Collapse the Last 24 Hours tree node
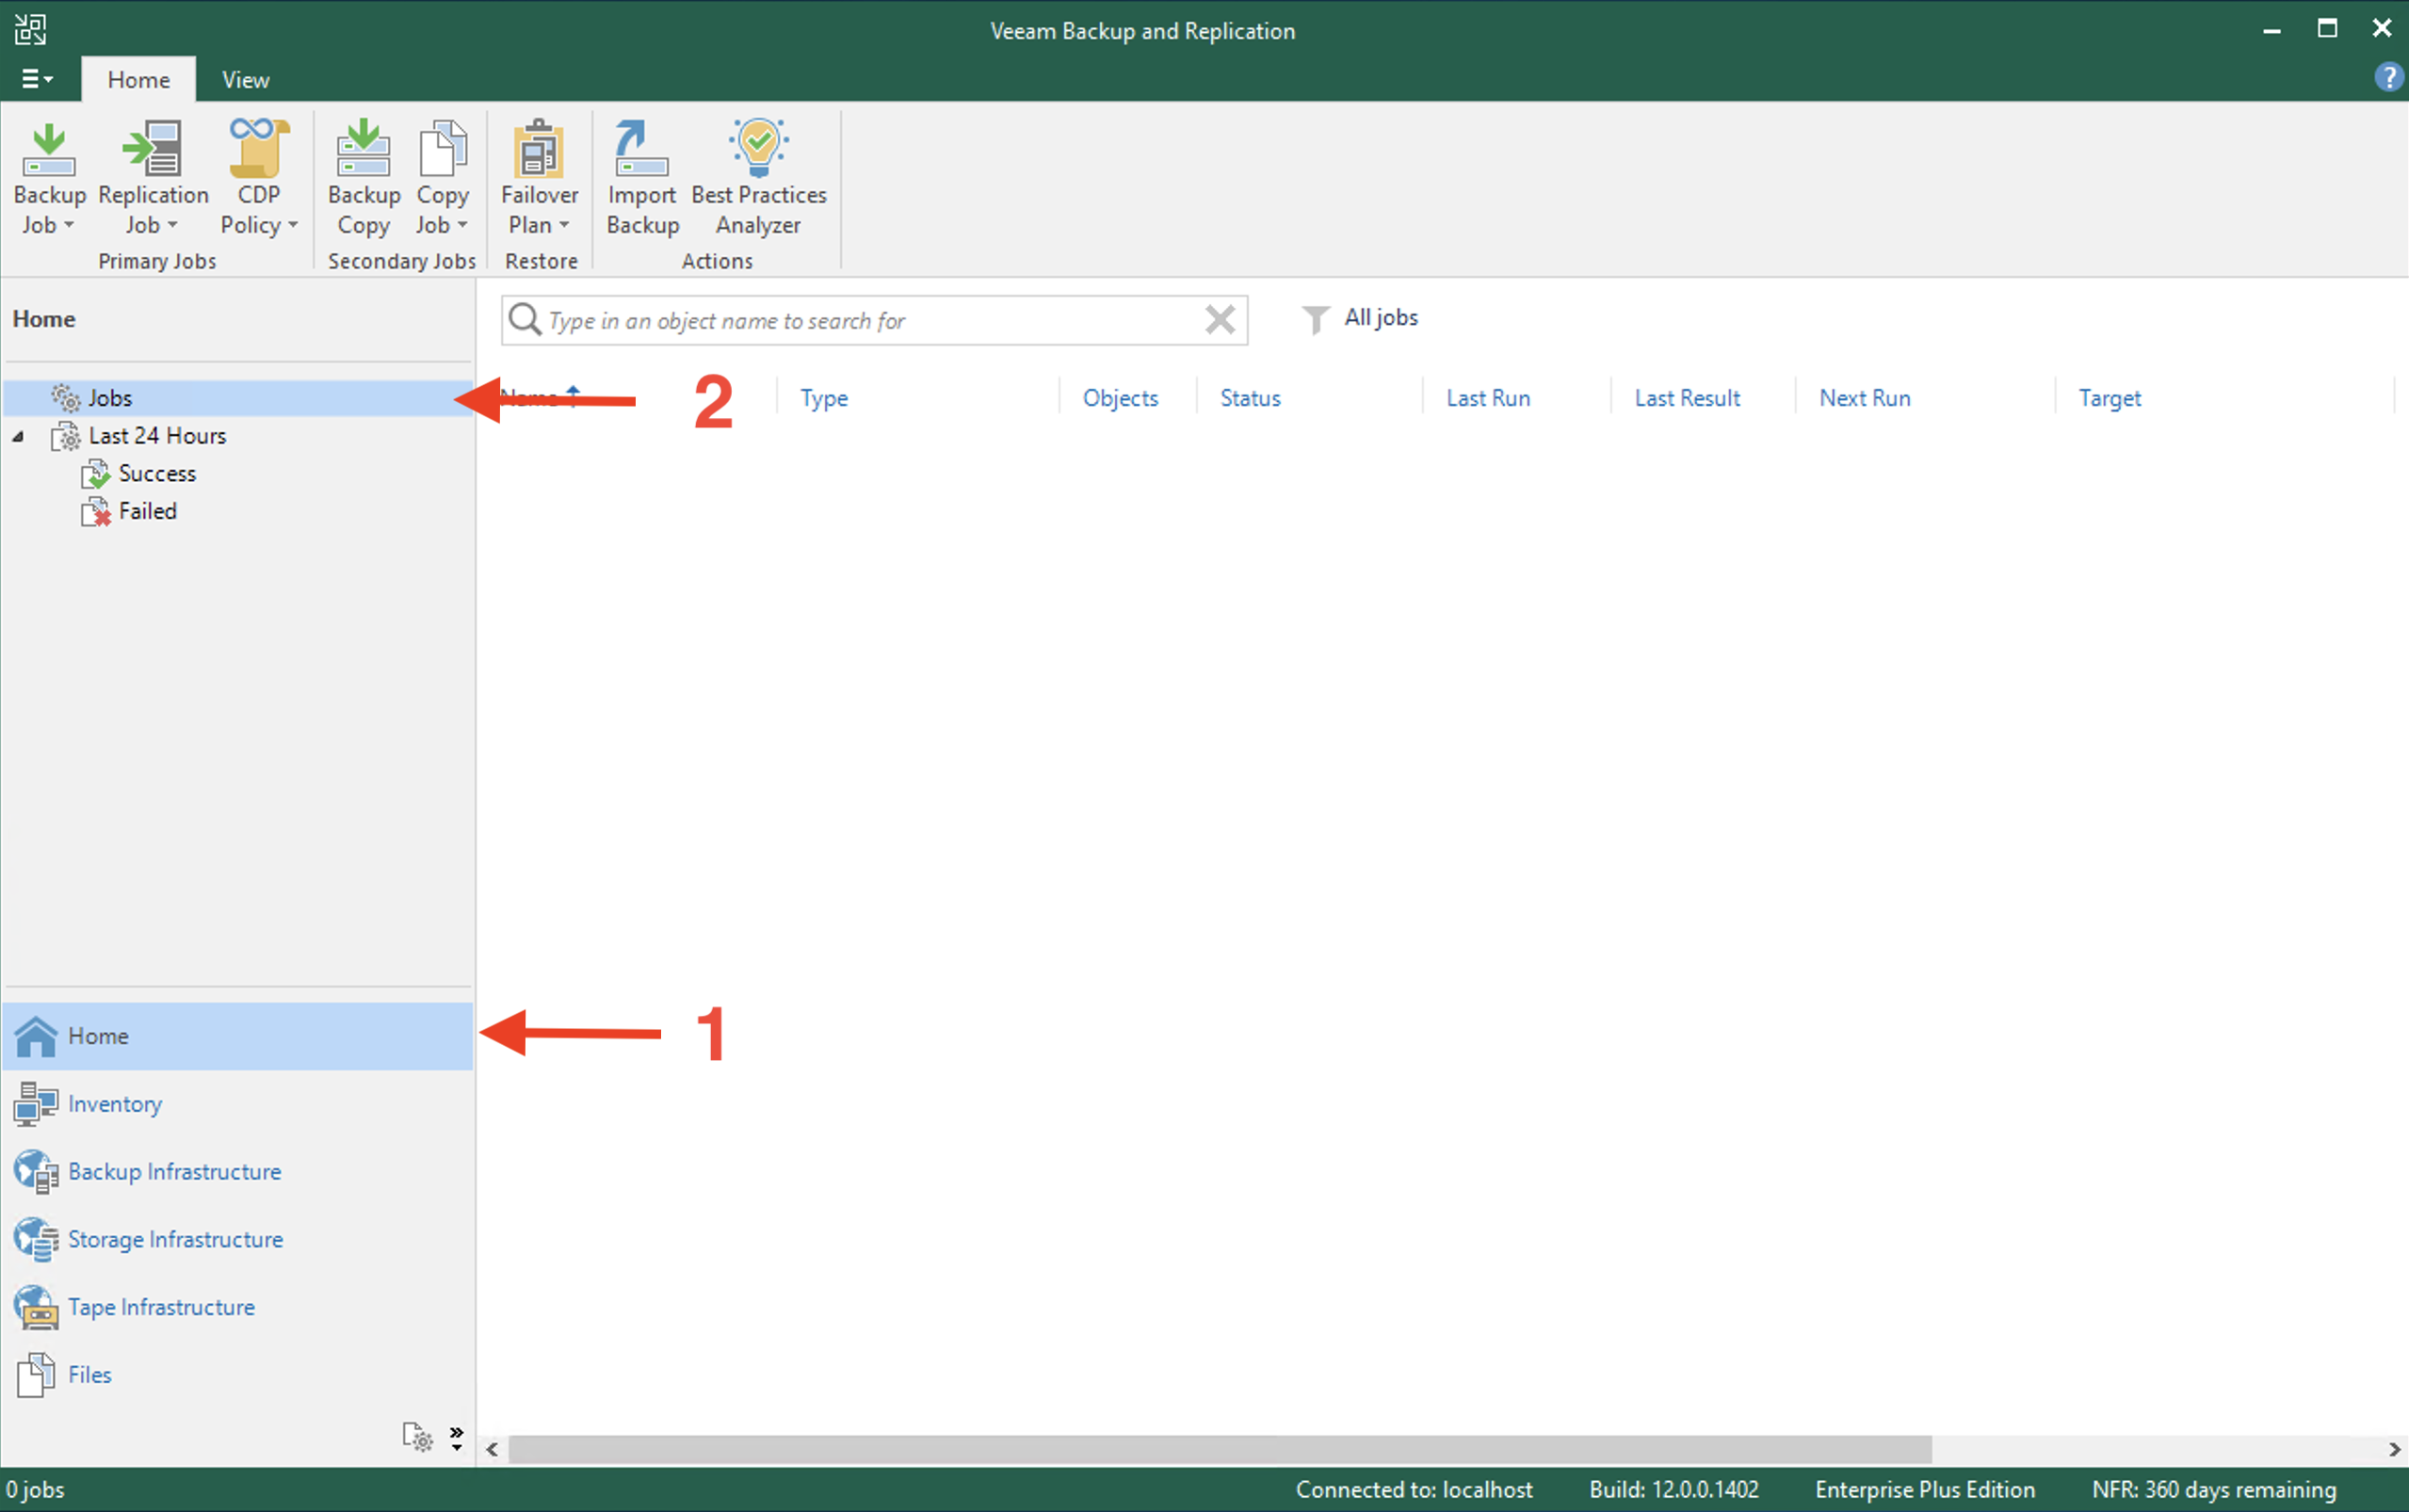 [x=18, y=436]
